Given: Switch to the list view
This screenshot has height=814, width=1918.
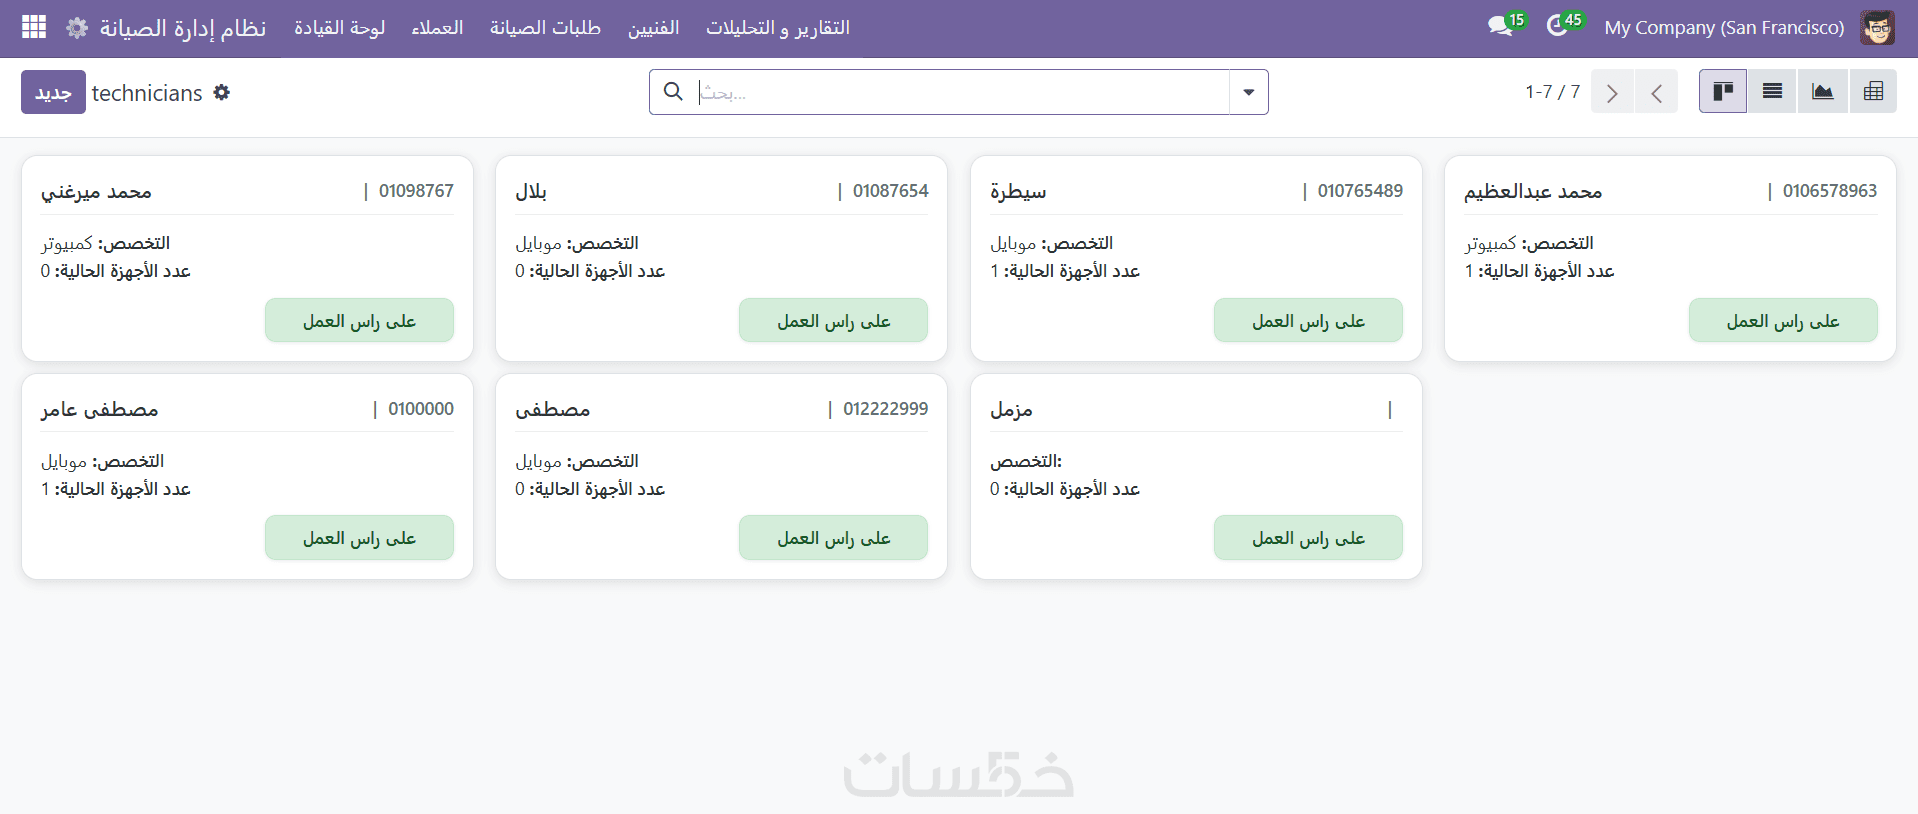Looking at the screenshot, I should tap(1772, 92).
